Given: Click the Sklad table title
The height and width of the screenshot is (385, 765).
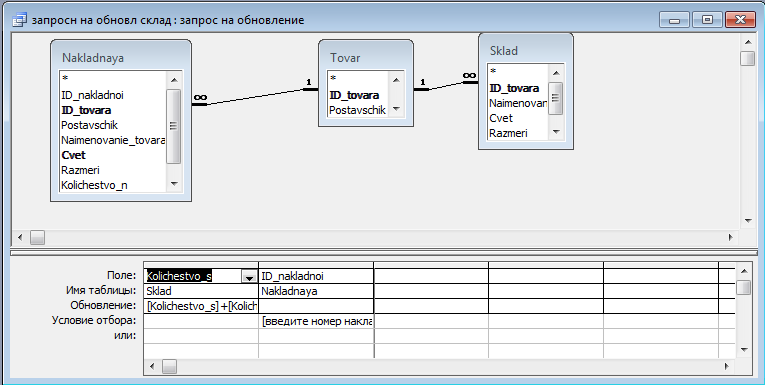Looking at the screenshot, I should (504, 51).
